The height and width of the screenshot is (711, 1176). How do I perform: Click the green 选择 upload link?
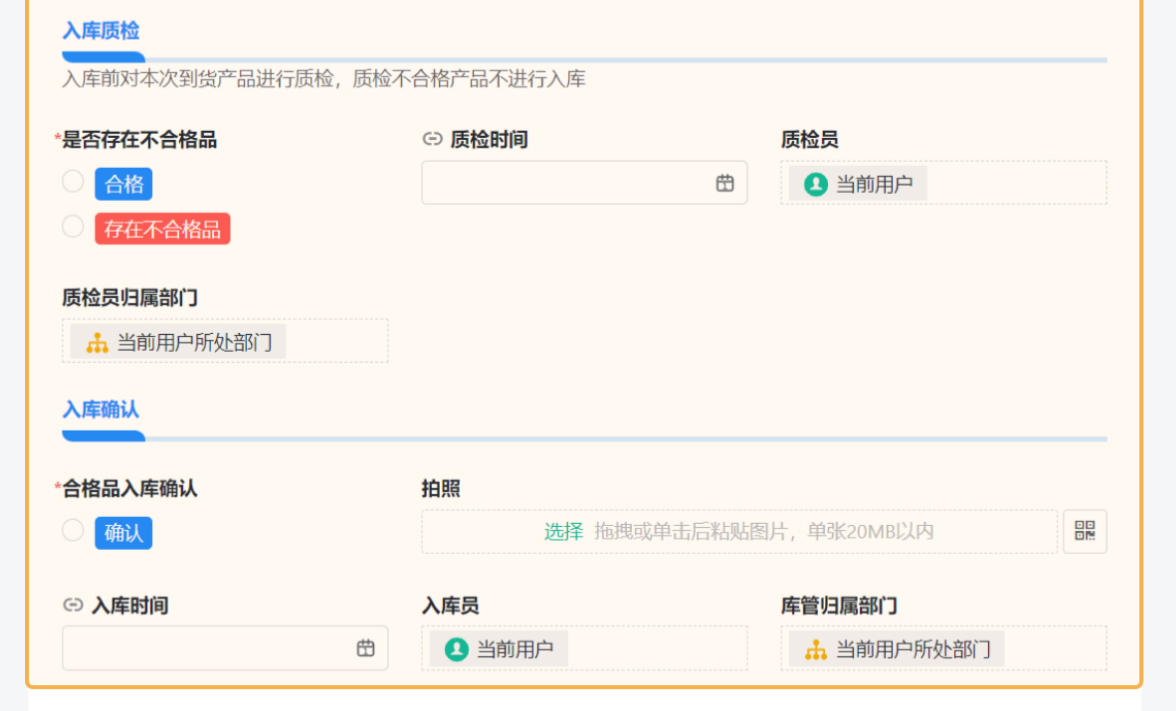(x=563, y=531)
